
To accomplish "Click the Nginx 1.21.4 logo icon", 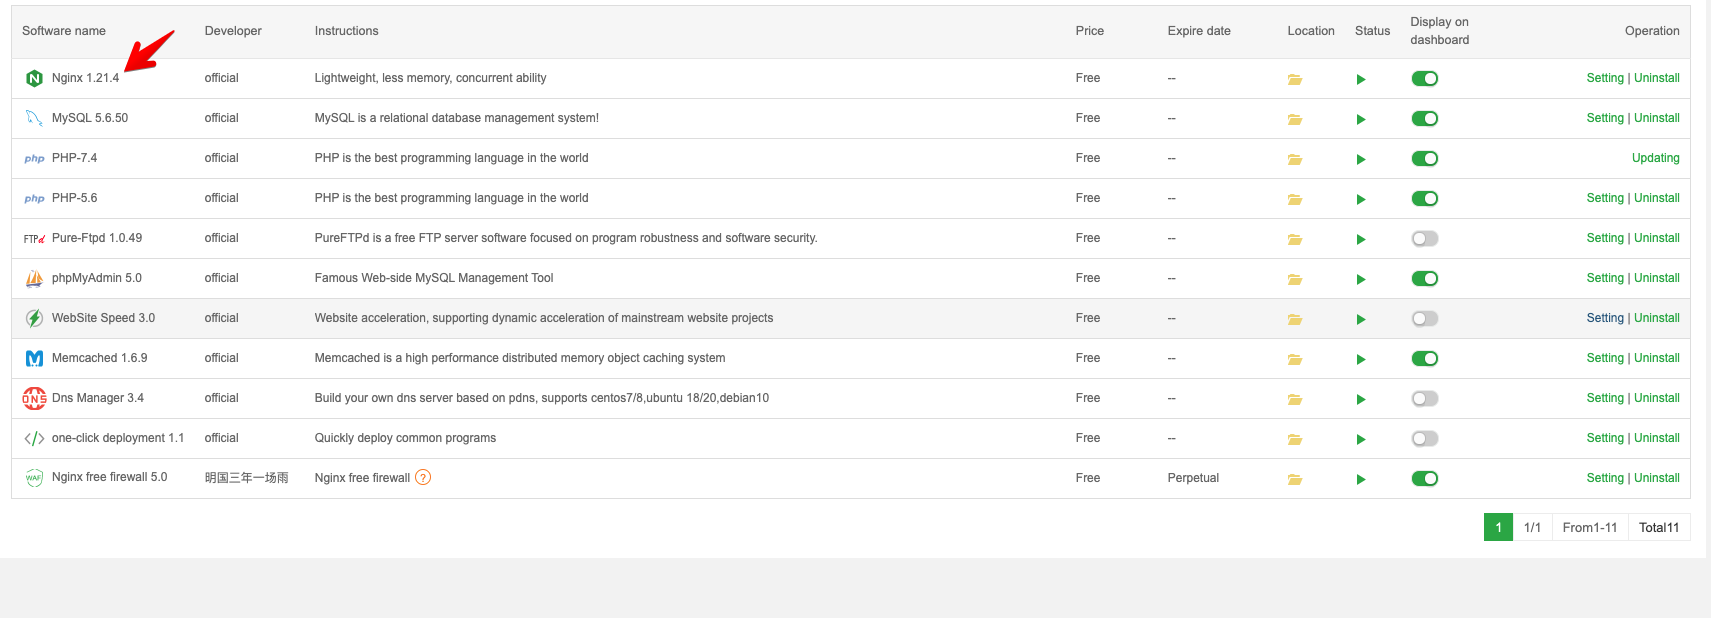I will 34,78.
